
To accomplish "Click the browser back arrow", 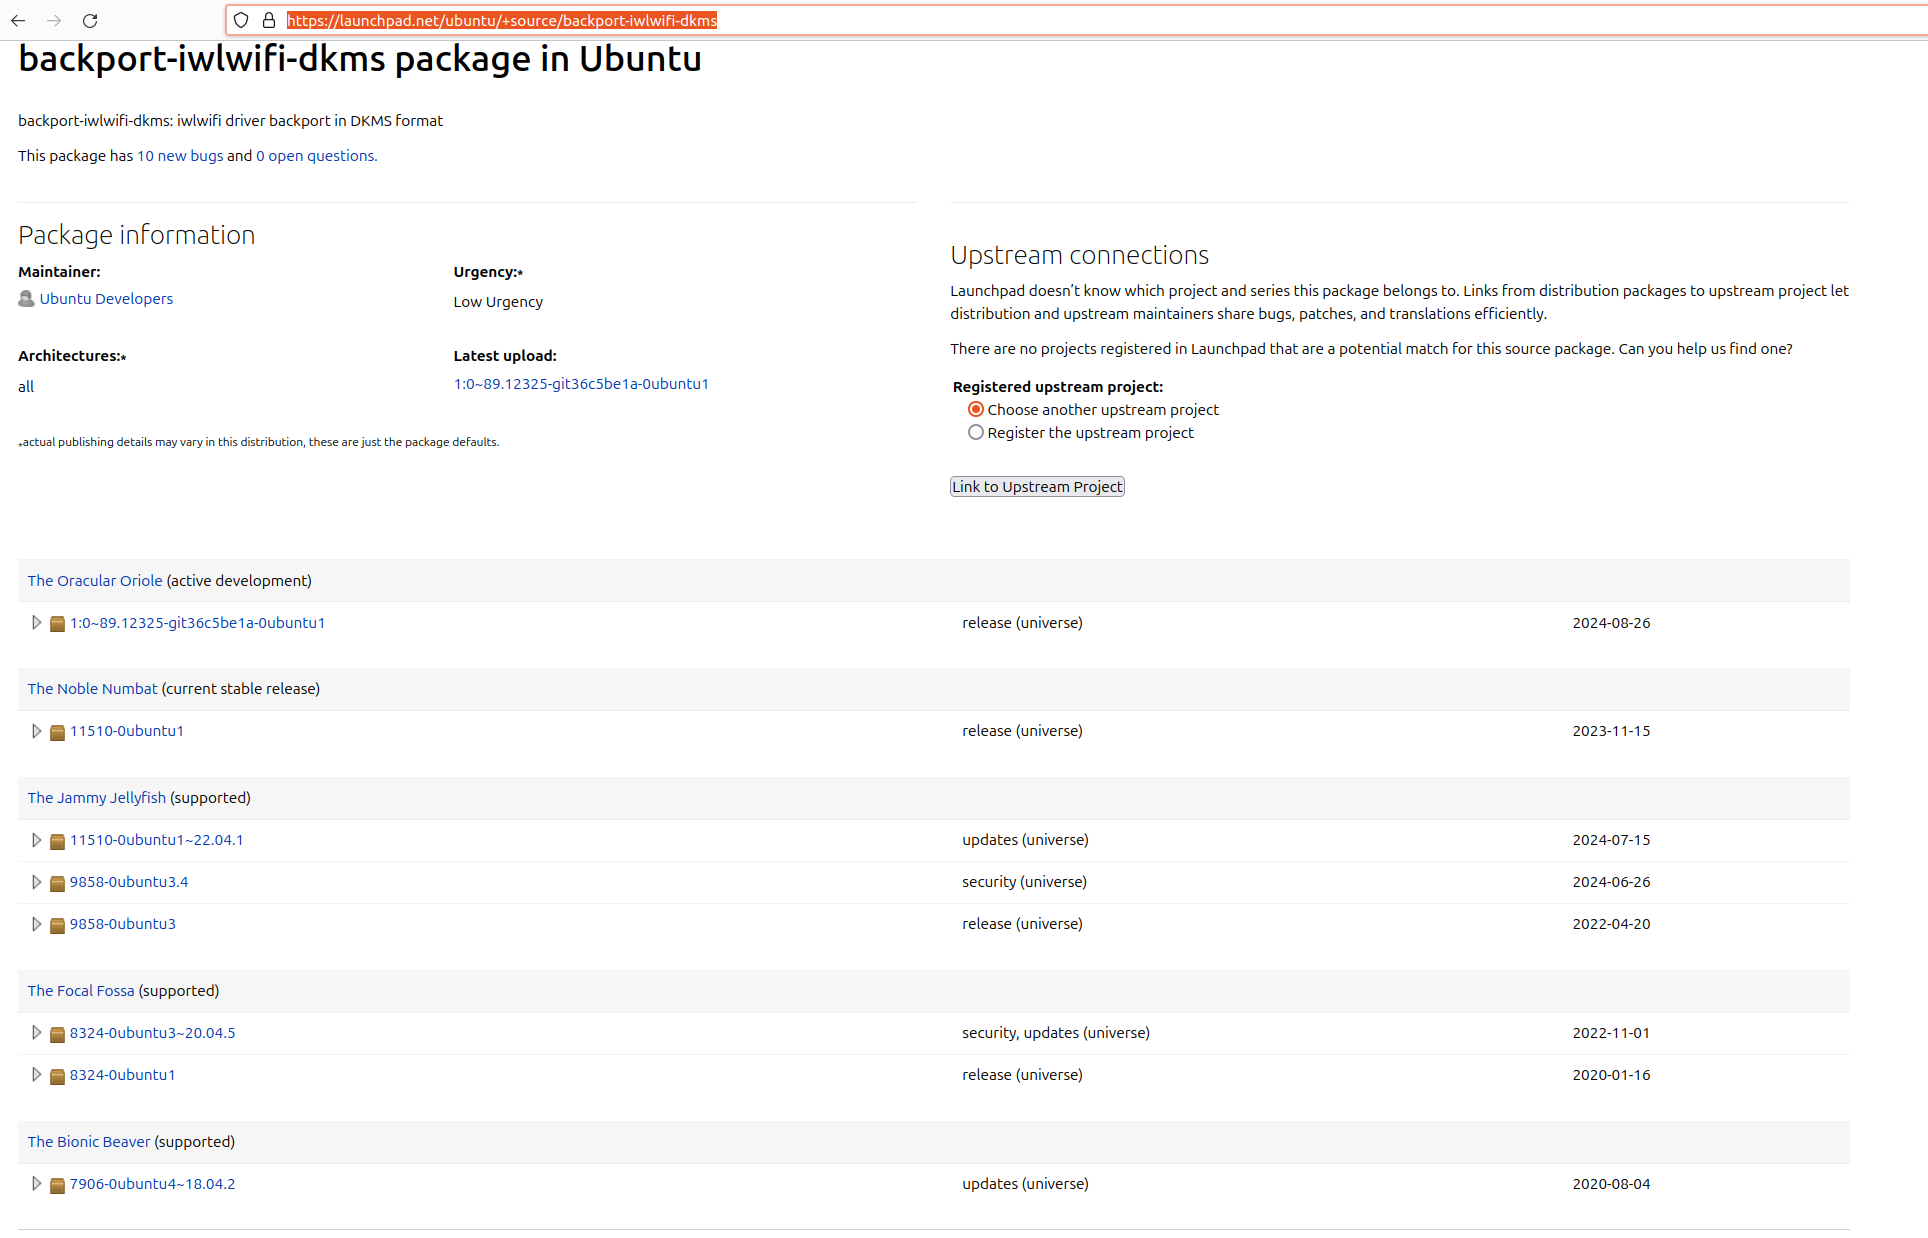I will [x=18, y=20].
